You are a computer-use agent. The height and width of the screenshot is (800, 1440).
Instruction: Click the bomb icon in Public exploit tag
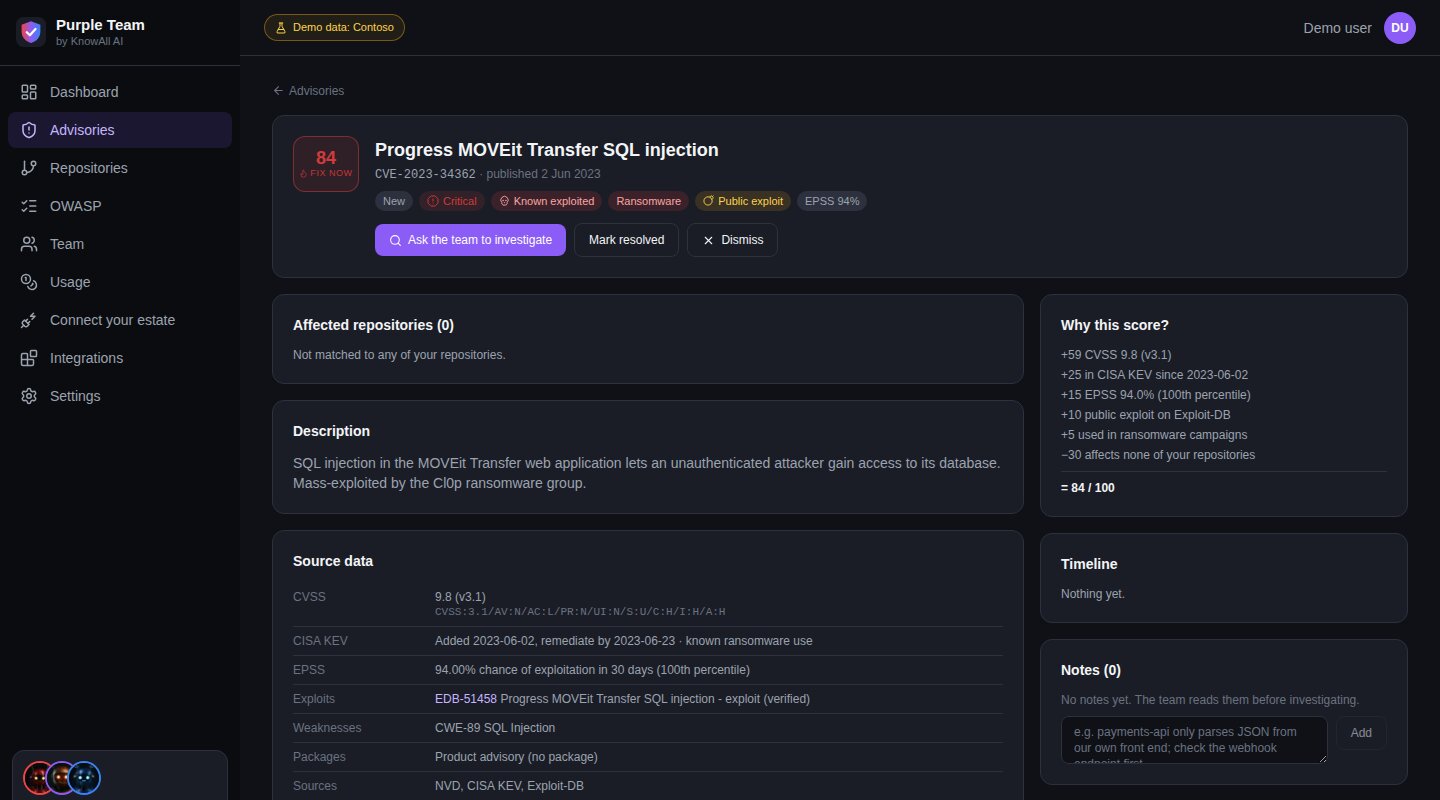[708, 201]
